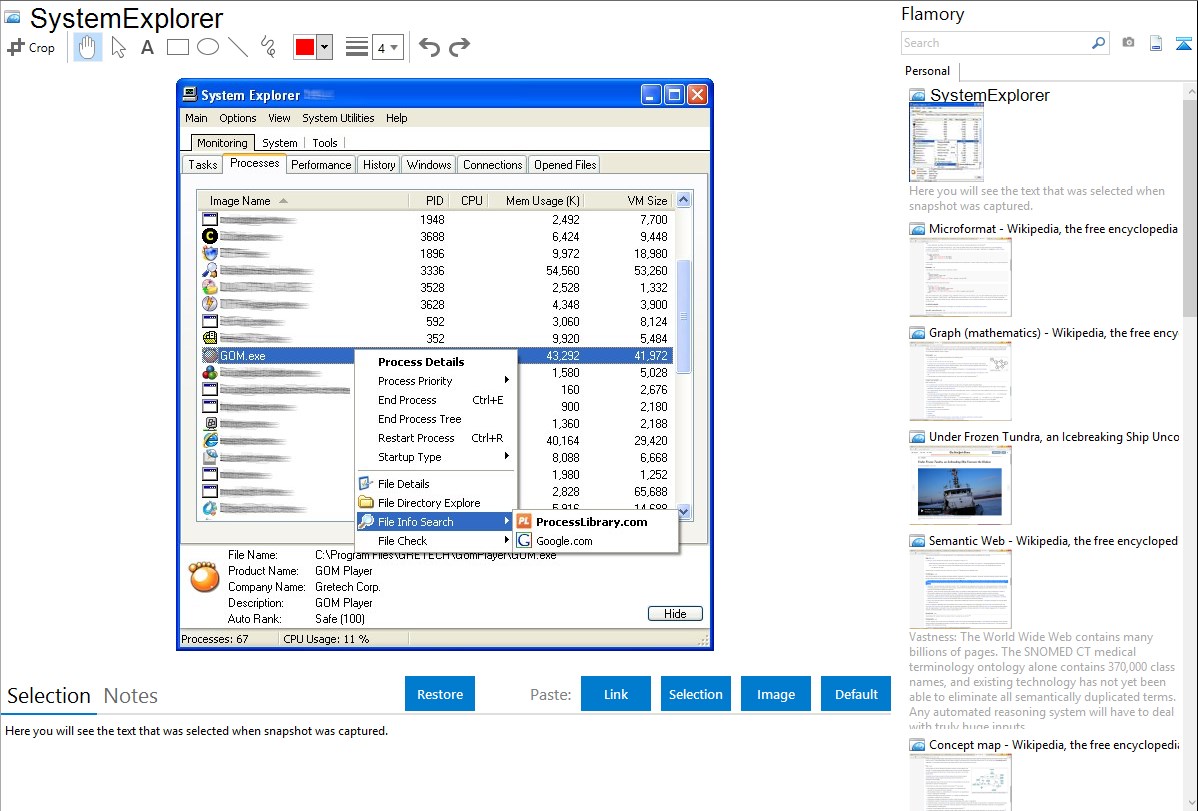Switch to the Connections tab
Screen dimensions: 1198x811
(x=493, y=164)
